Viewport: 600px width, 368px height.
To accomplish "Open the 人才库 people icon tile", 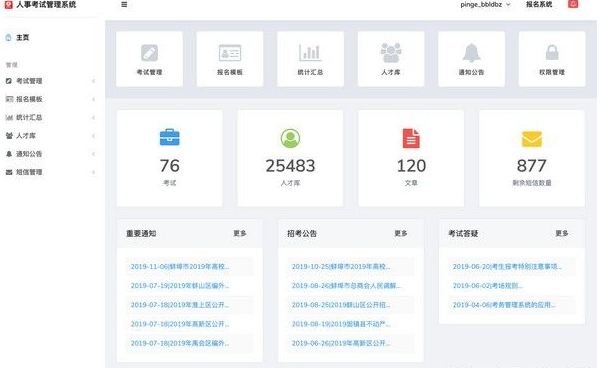I will pyautogui.click(x=391, y=59).
